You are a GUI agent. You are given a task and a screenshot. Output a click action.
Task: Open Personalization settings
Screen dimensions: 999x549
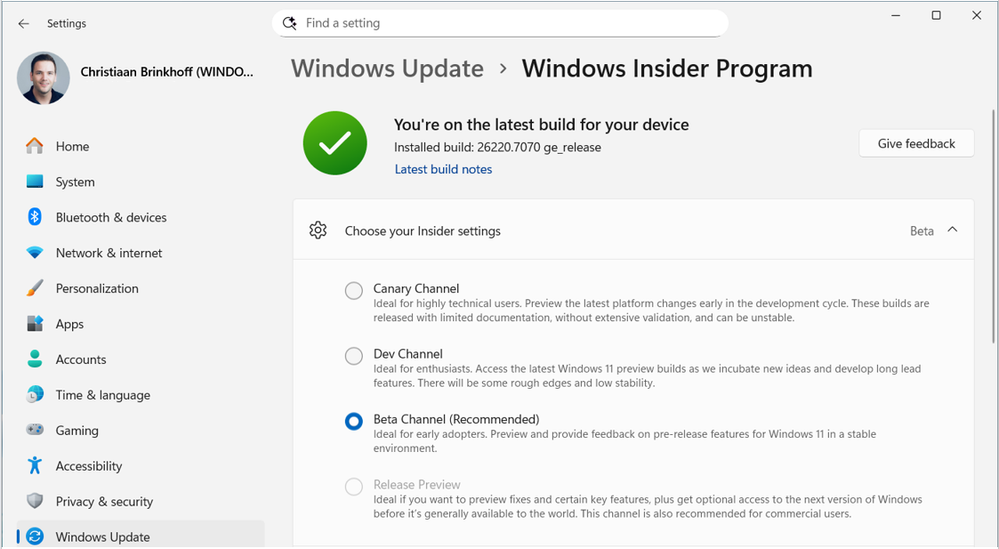point(140,289)
